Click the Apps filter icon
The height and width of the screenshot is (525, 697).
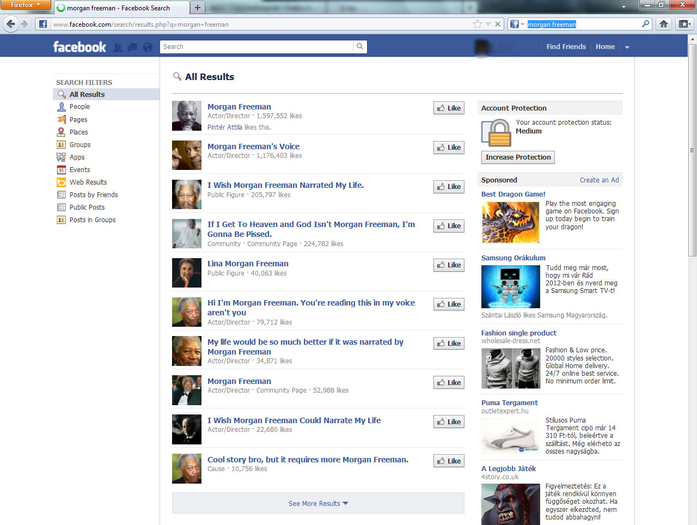(x=61, y=157)
